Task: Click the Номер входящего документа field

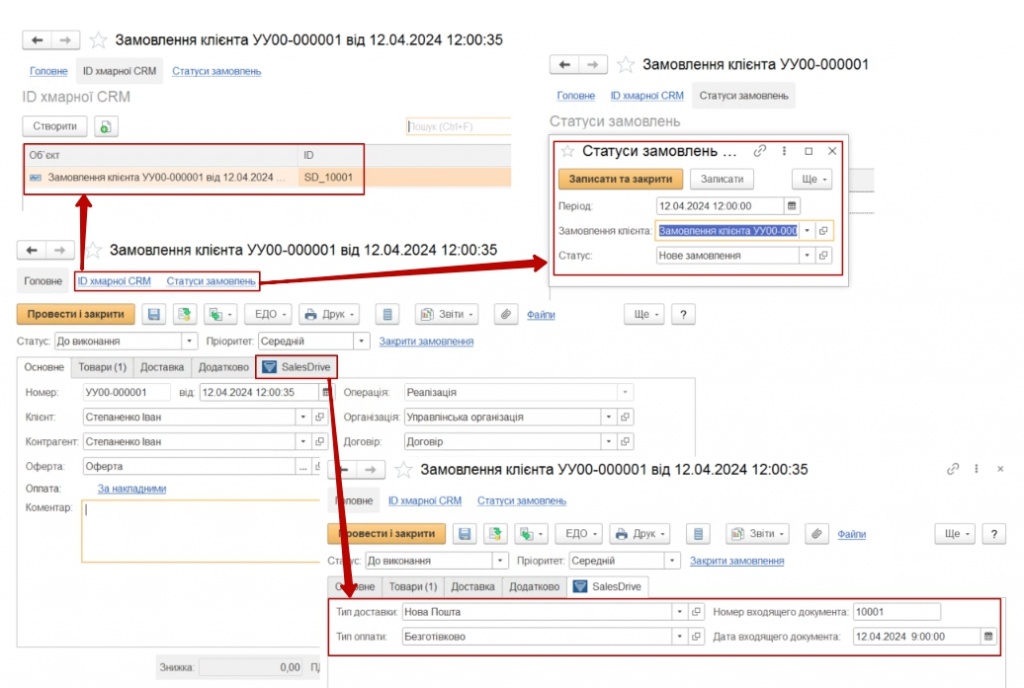Action: pos(896,611)
